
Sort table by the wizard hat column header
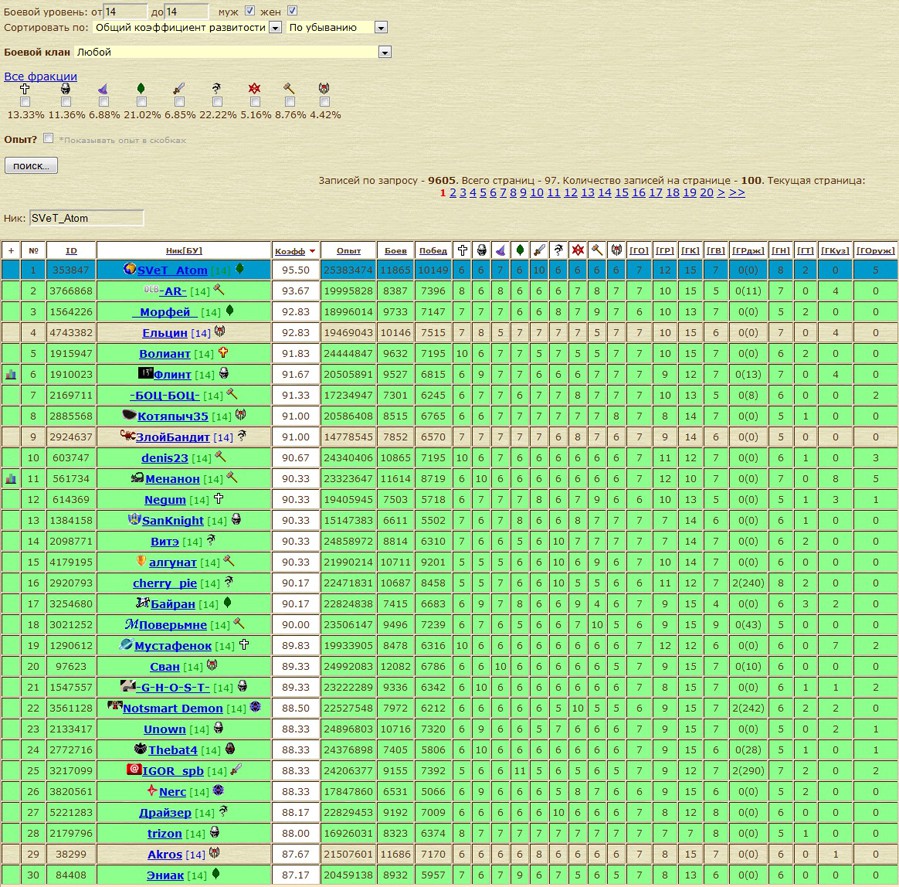[501, 250]
